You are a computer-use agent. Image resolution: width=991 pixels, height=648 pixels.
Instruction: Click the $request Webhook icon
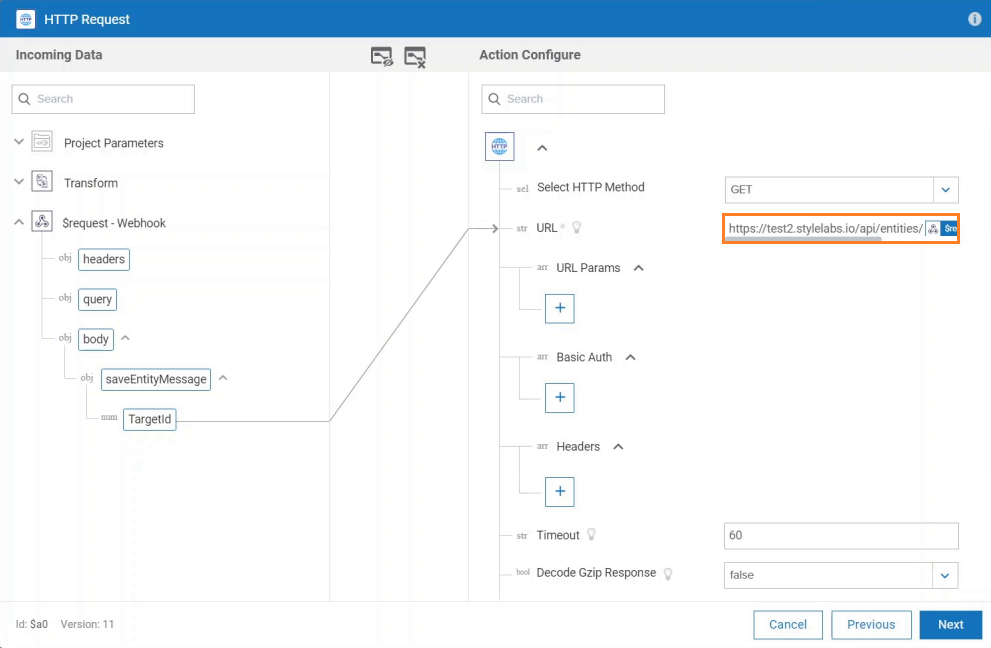click(x=42, y=222)
